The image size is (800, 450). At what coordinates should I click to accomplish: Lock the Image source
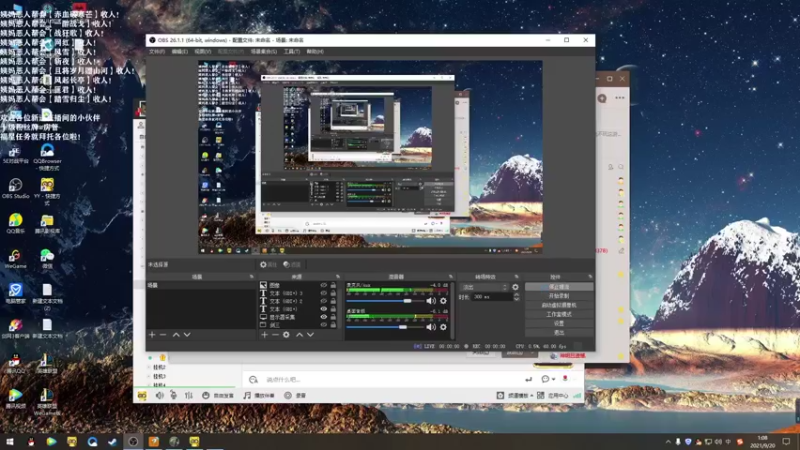click(x=333, y=286)
